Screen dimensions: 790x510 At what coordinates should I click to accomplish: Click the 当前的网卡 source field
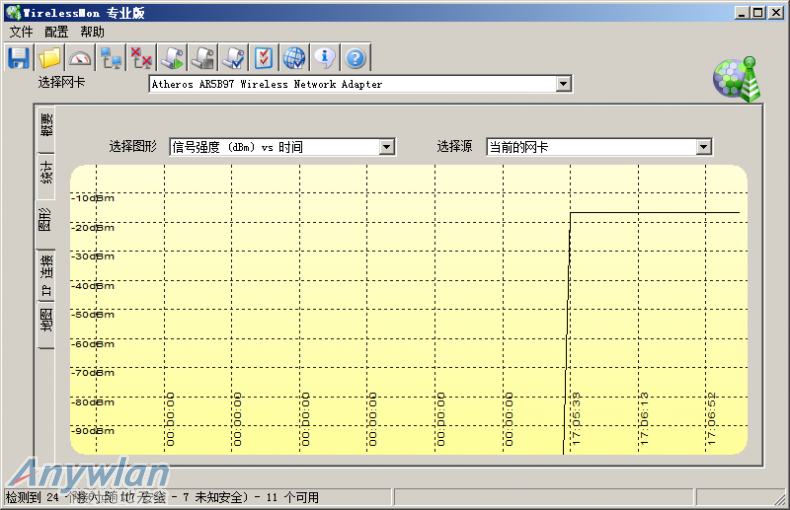[599, 147]
